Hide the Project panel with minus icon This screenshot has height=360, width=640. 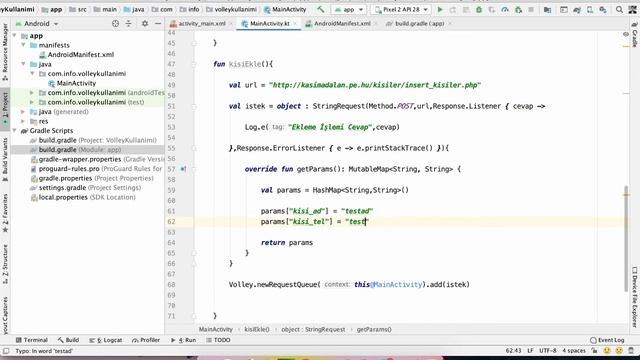pyautogui.click(x=158, y=24)
